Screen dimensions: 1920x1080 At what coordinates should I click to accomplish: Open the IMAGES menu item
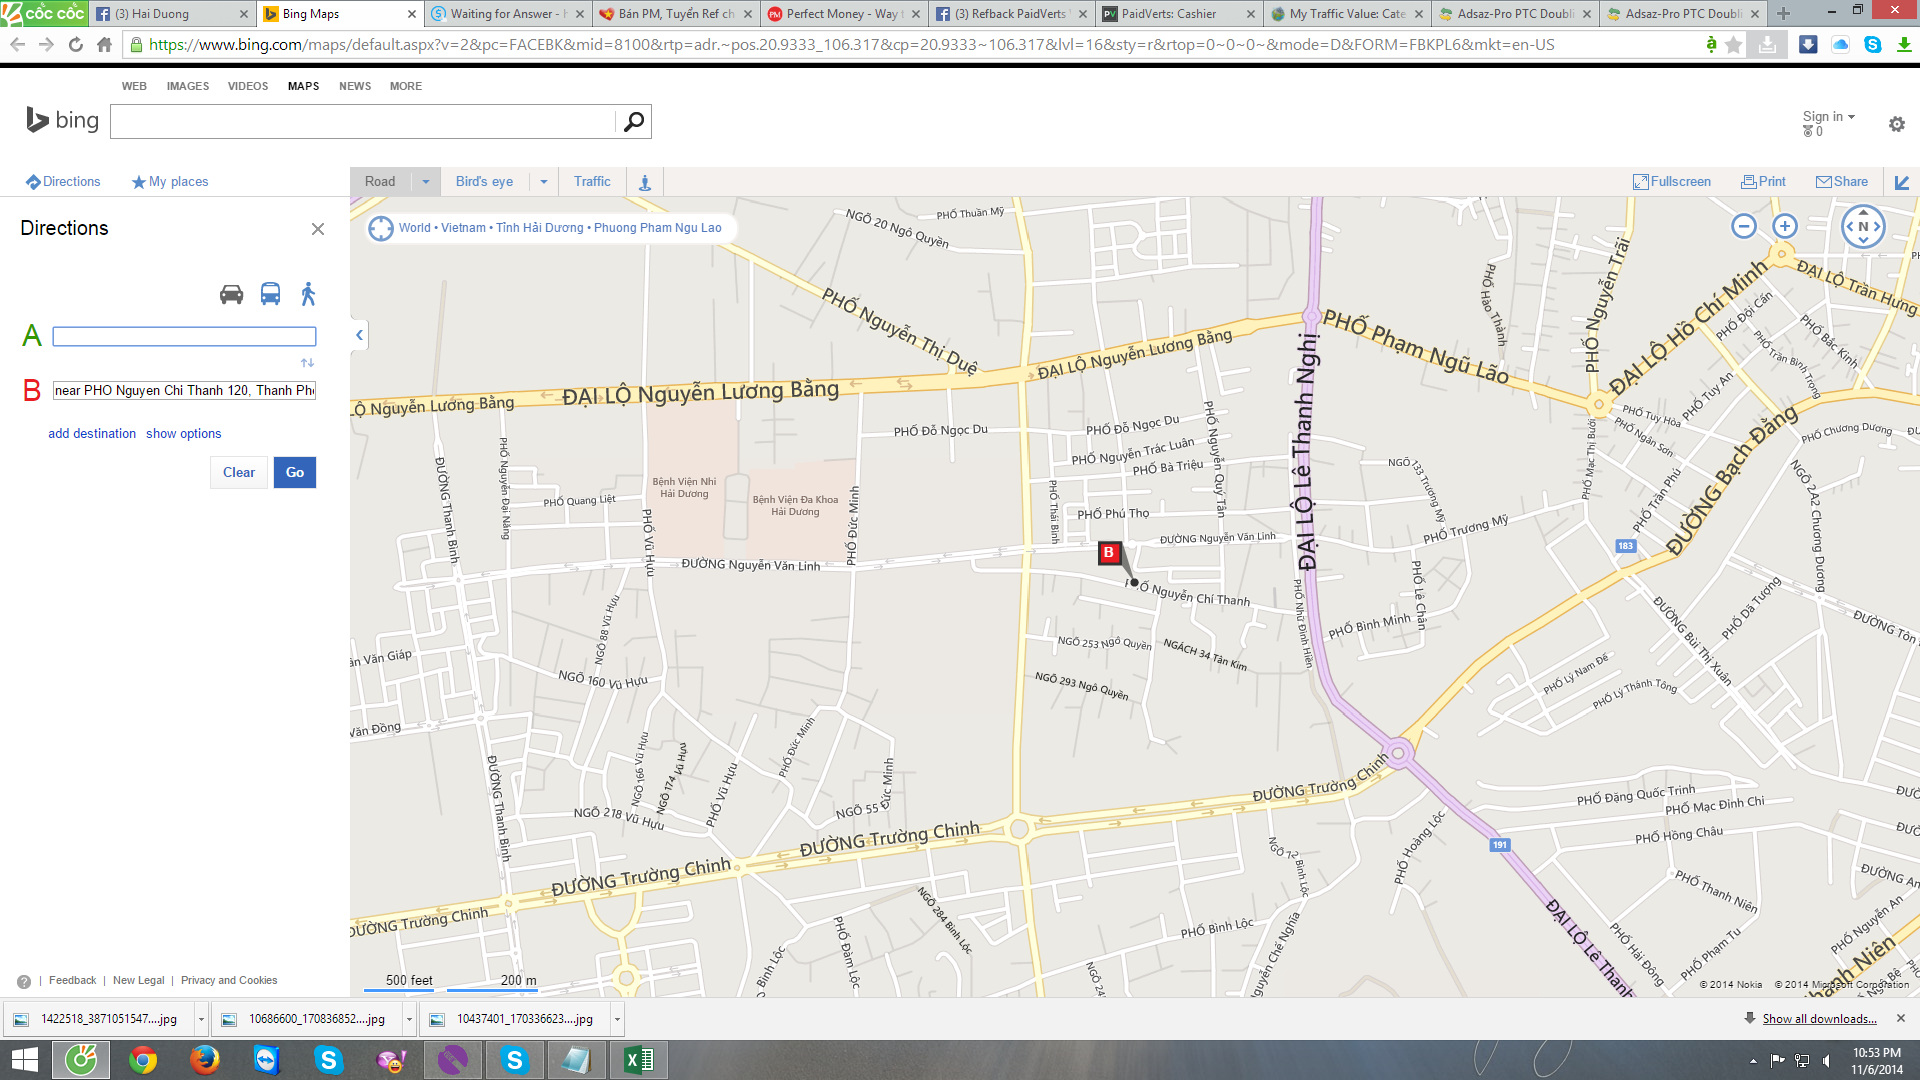point(188,86)
